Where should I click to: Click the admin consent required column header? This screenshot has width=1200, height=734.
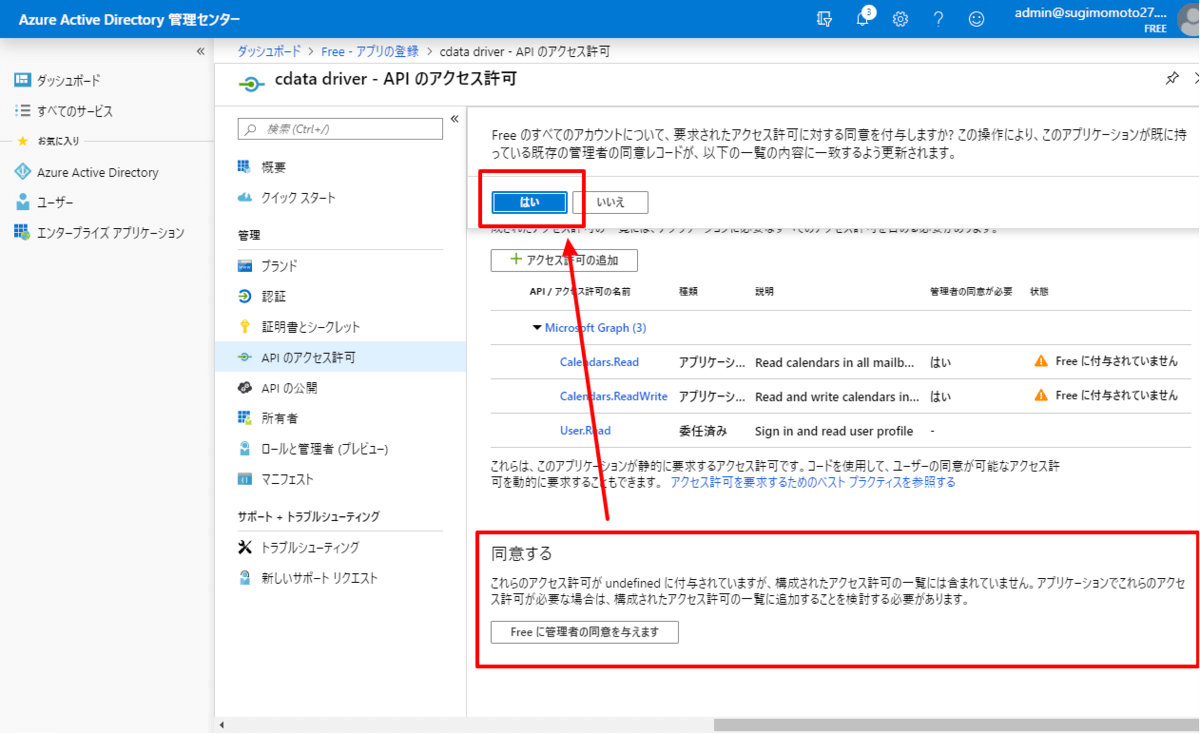click(971, 292)
